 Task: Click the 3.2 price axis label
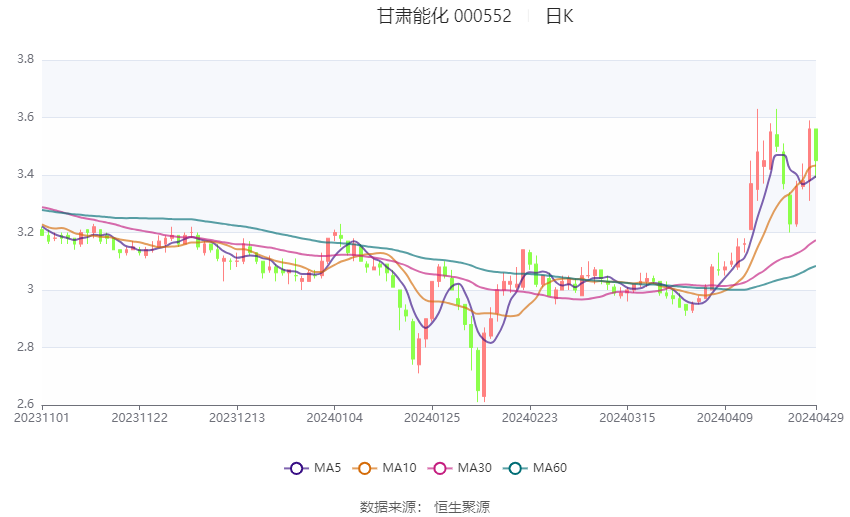[25, 232]
